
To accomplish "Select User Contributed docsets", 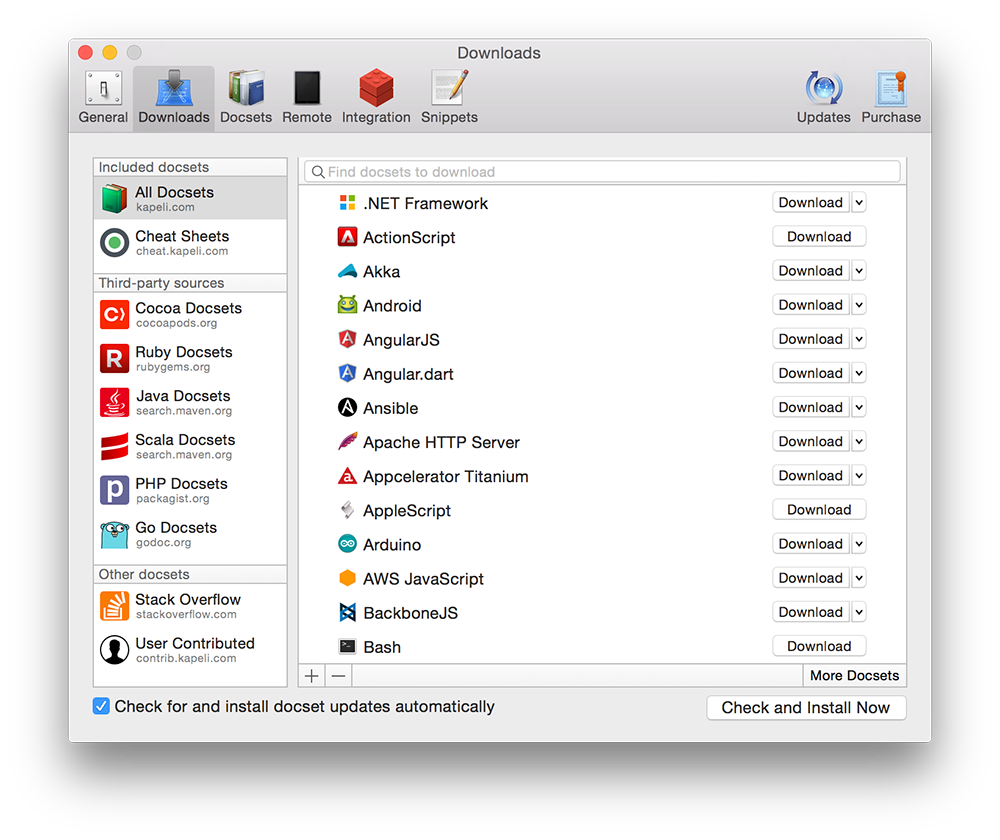I will pos(190,650).
